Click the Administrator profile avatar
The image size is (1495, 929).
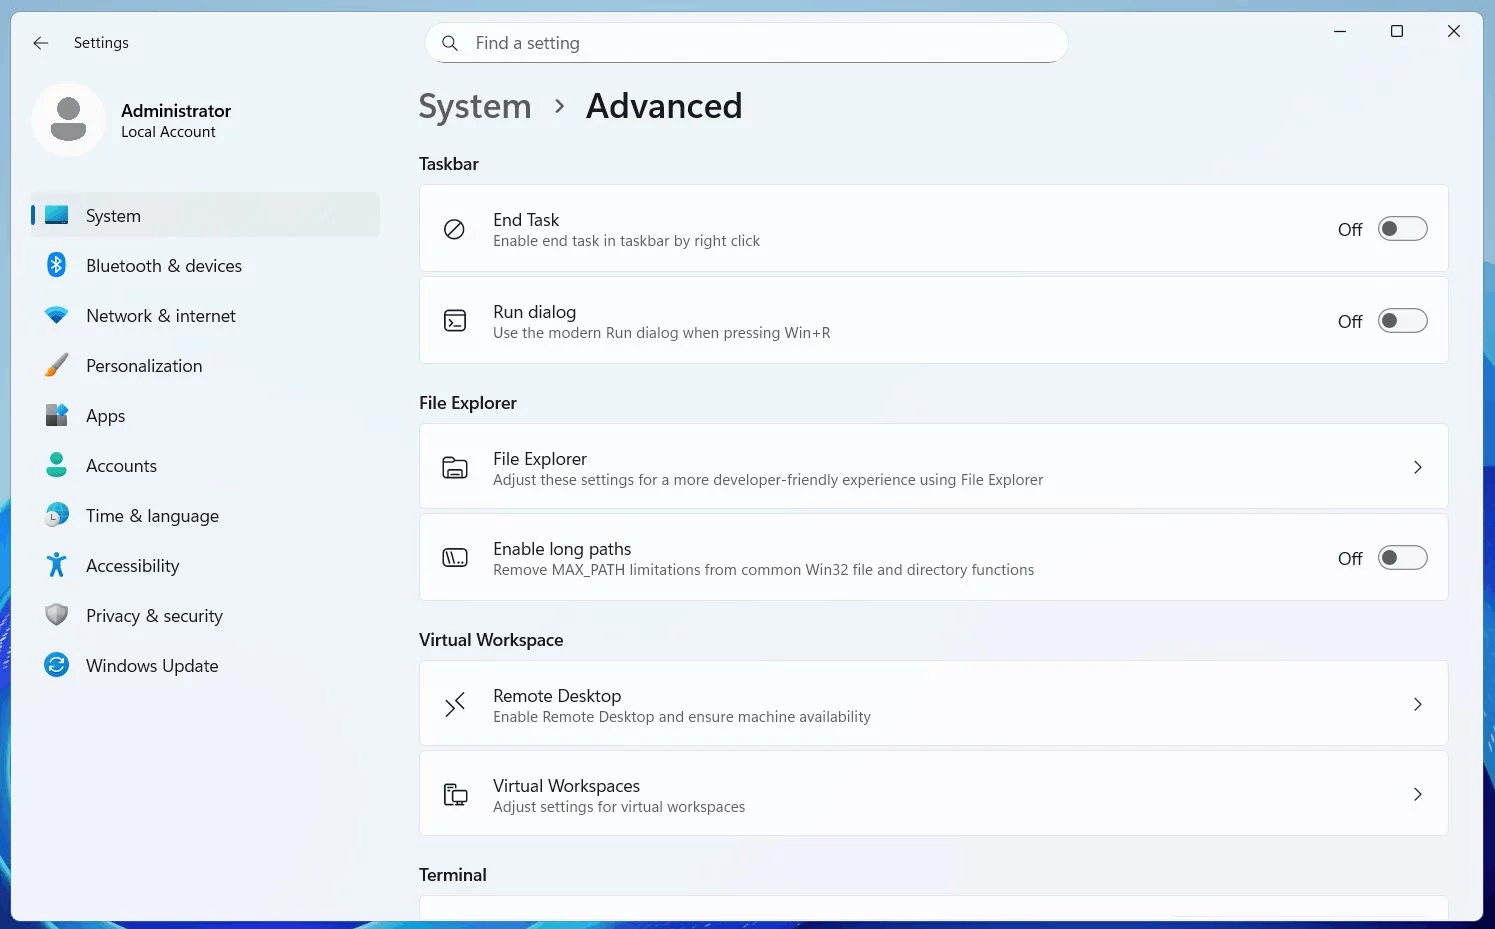(x=68, y=119)
